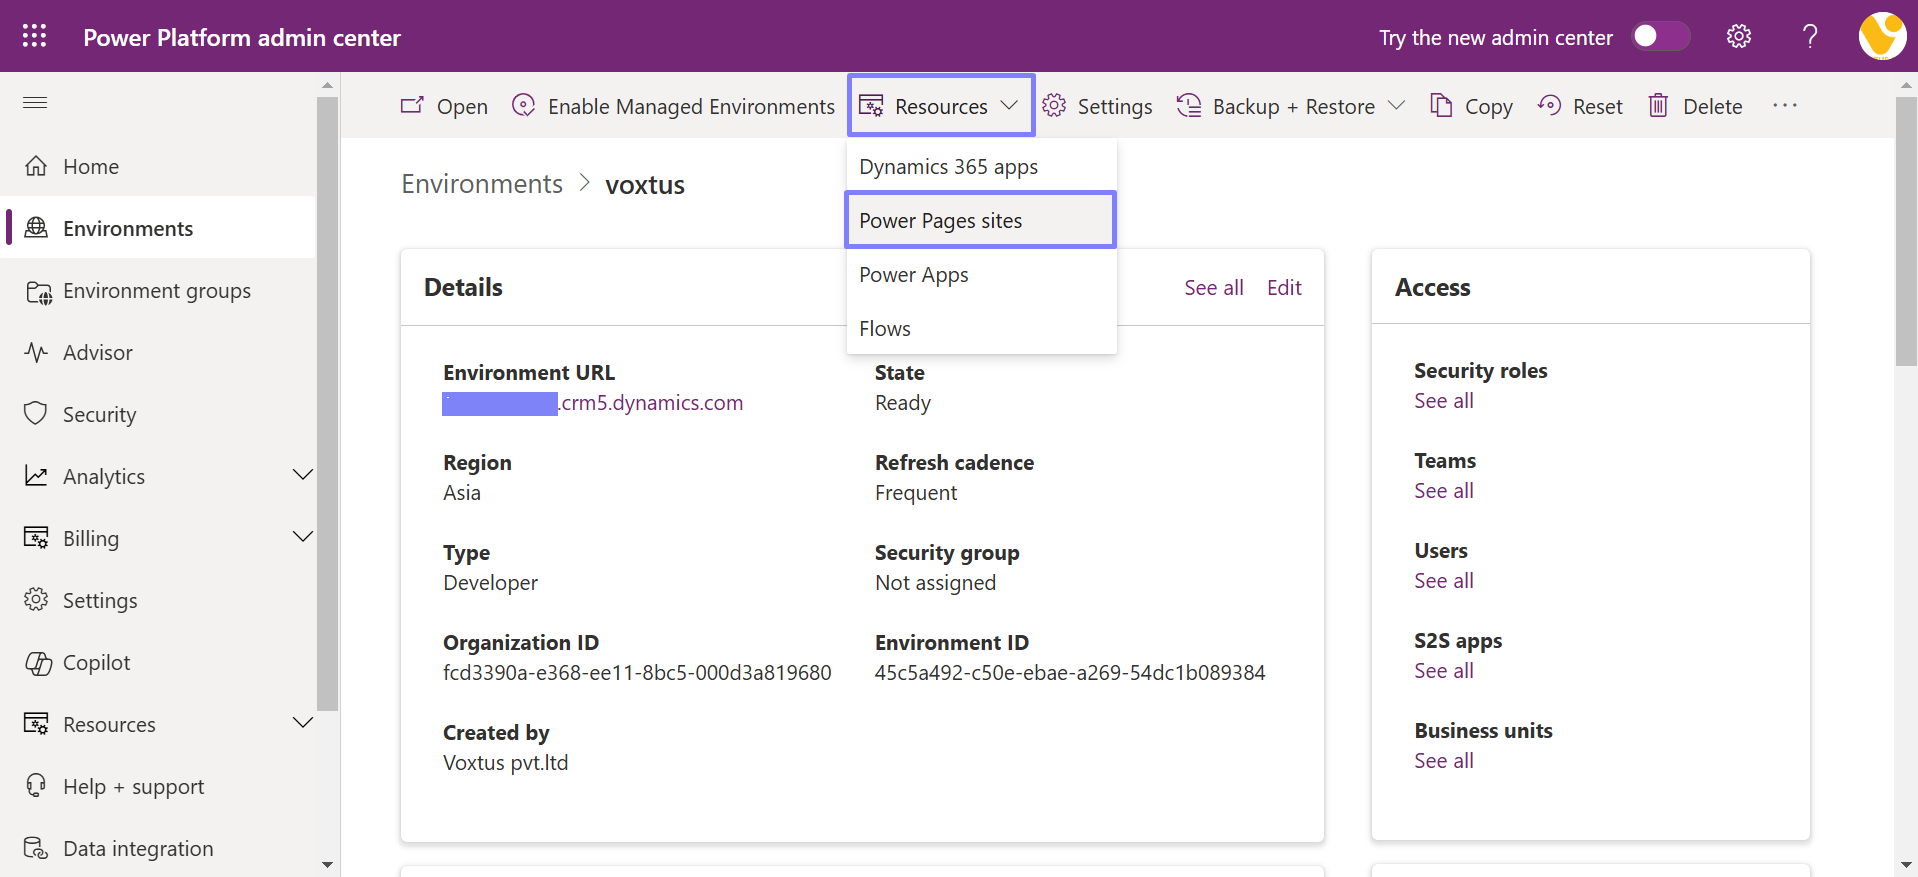
Task: Click the Copy environment icon
Action: tap(1441, 105)
